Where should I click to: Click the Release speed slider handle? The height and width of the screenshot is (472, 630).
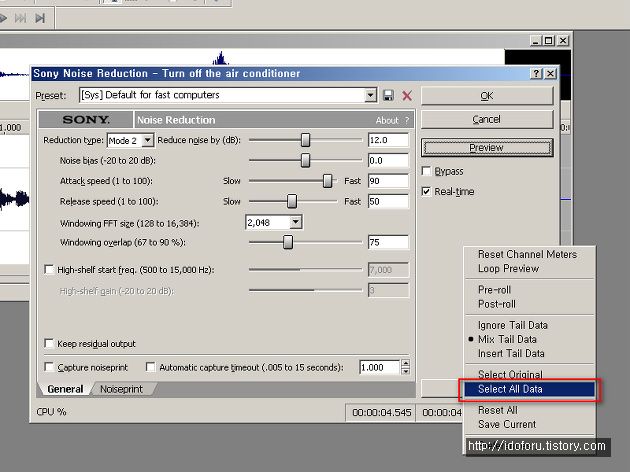292,201
